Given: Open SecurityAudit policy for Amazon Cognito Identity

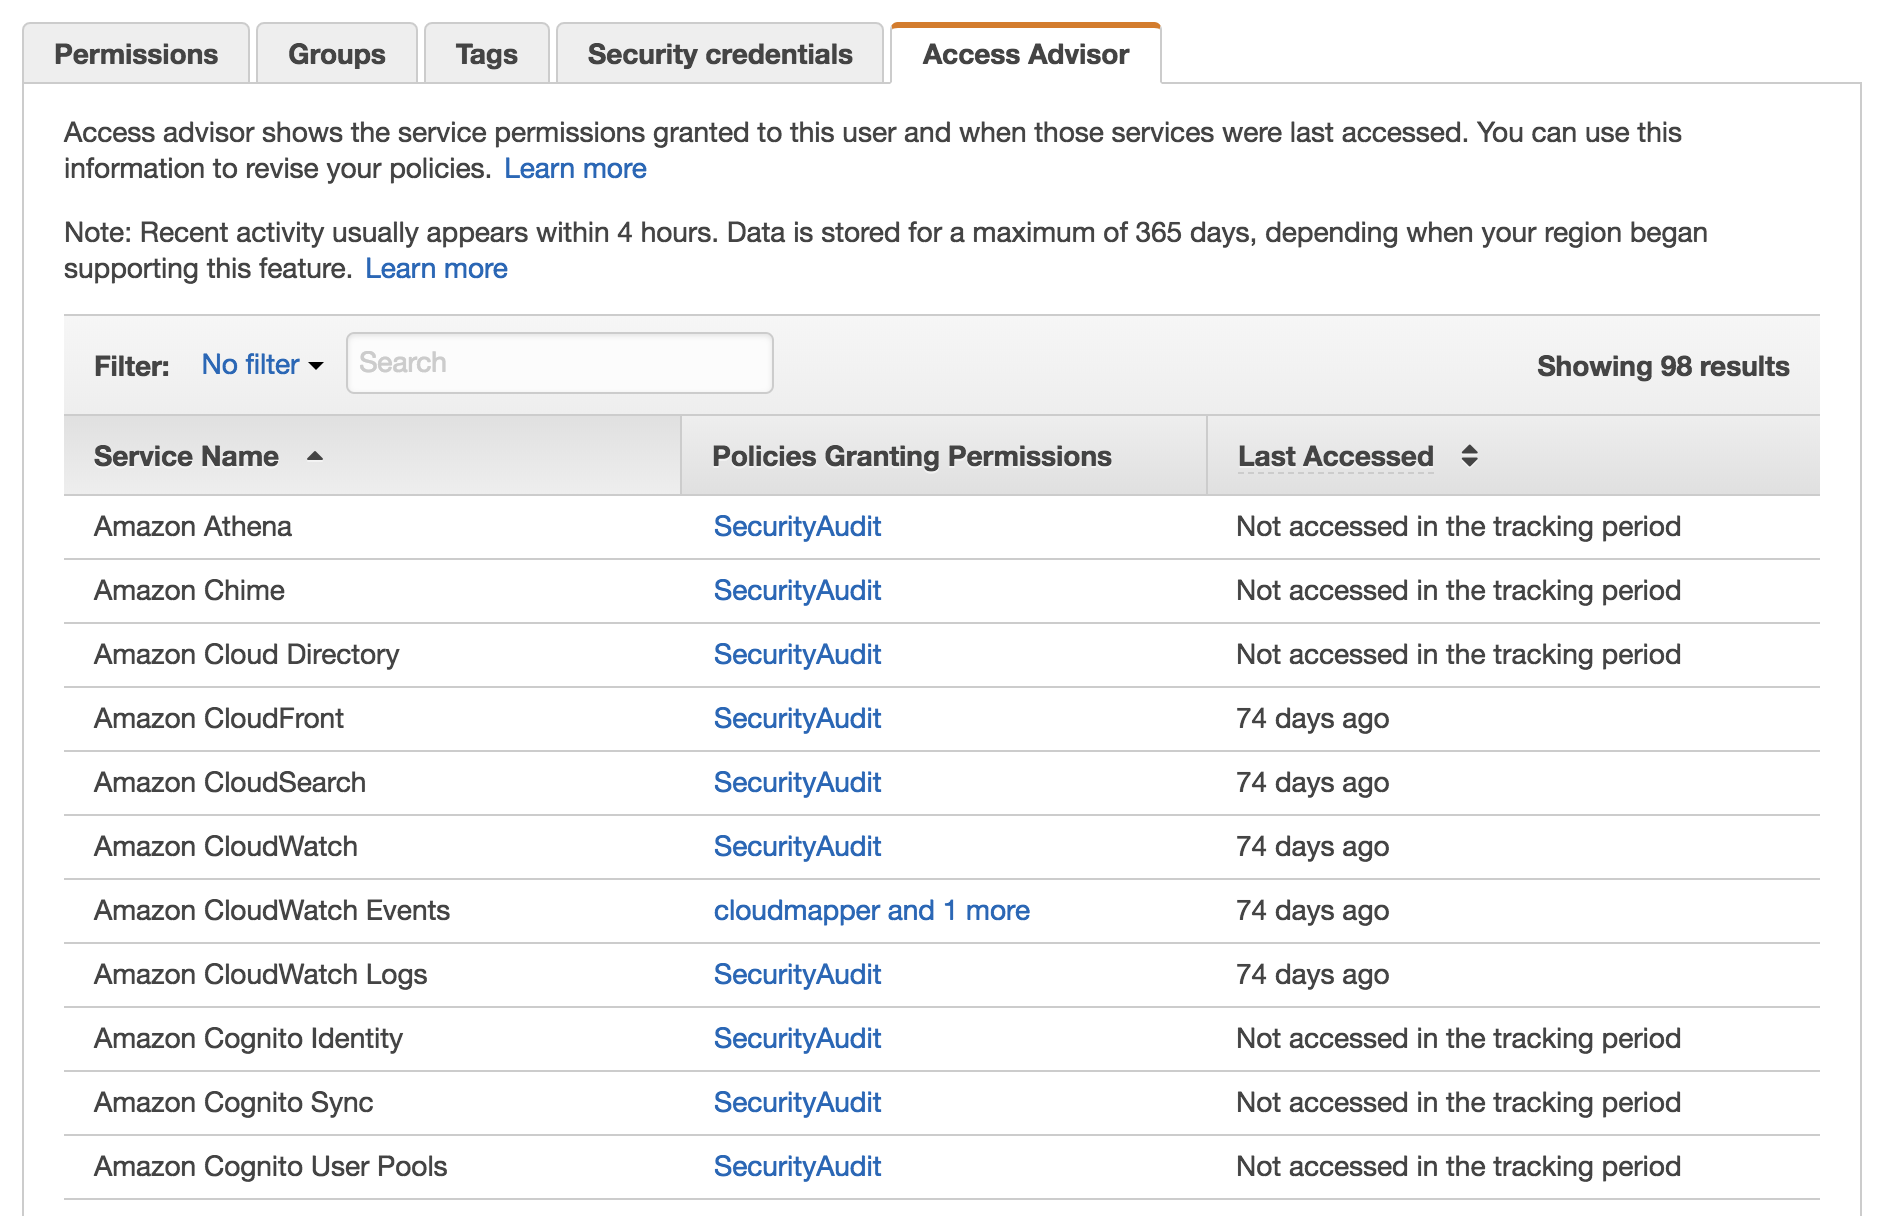Looking at the screenshot, I should [x=797, y=1039].
